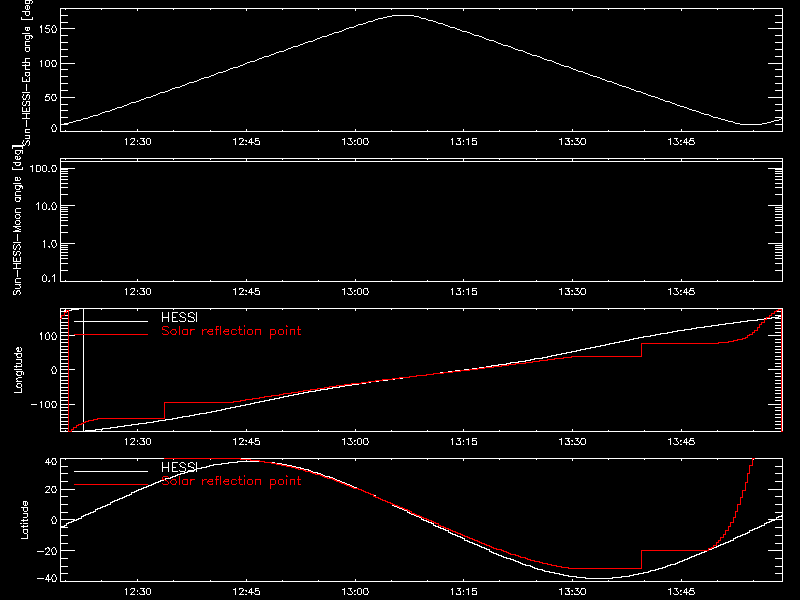Click red legend line in Longitude plot
Screen dimensions: 800x600
tap(111, 335)
